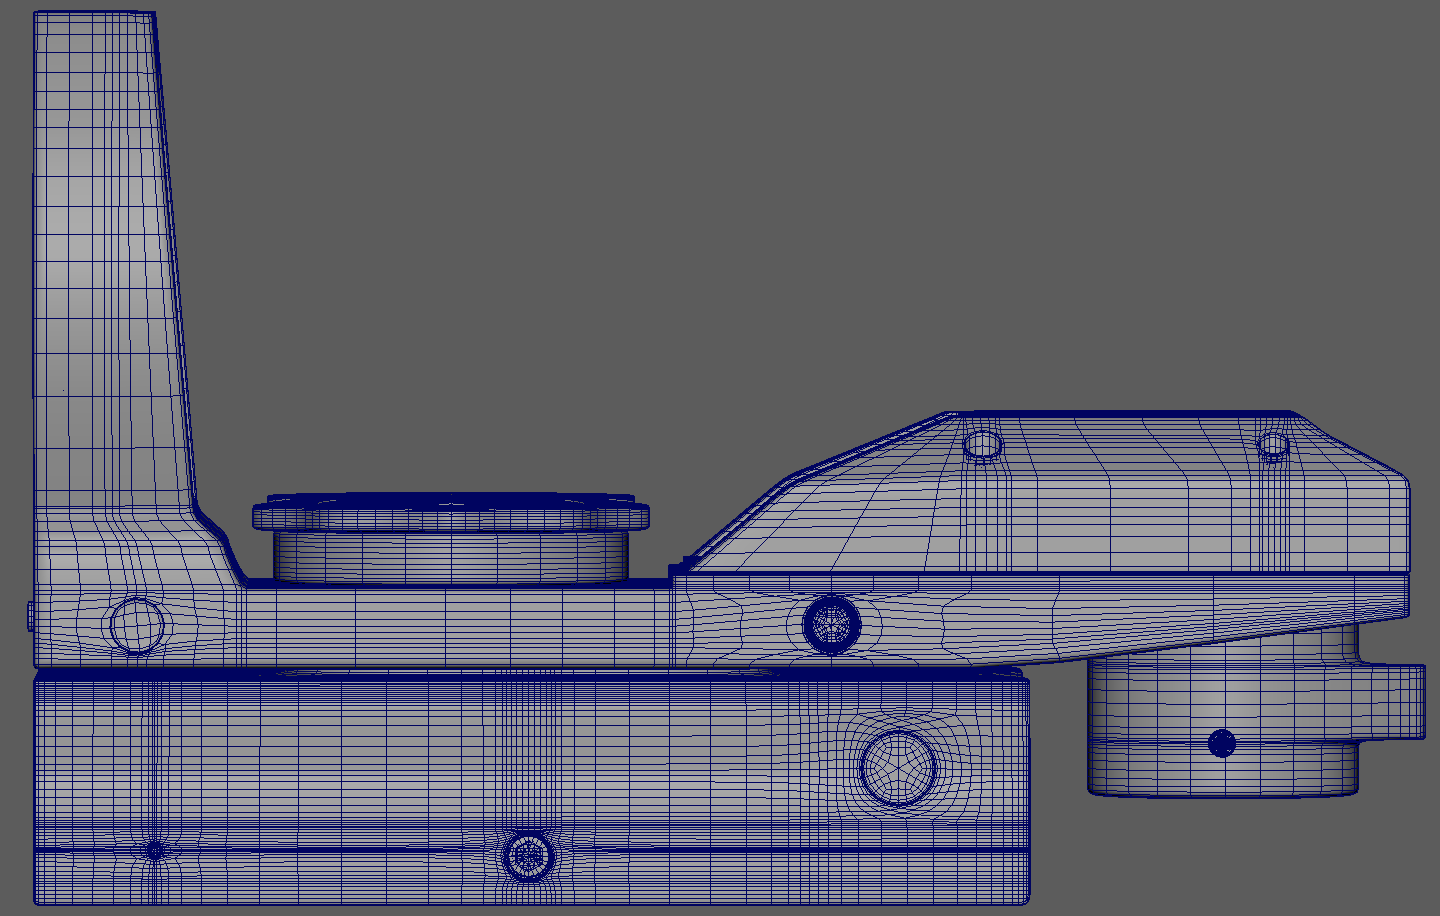
Task: Select the screw head at base bottom center
Action: click(x=527, y=856)
